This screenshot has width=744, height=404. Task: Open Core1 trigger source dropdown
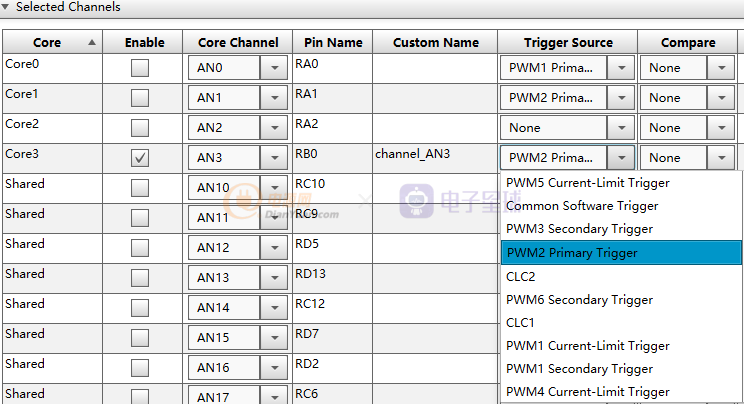tap(621, 98)
